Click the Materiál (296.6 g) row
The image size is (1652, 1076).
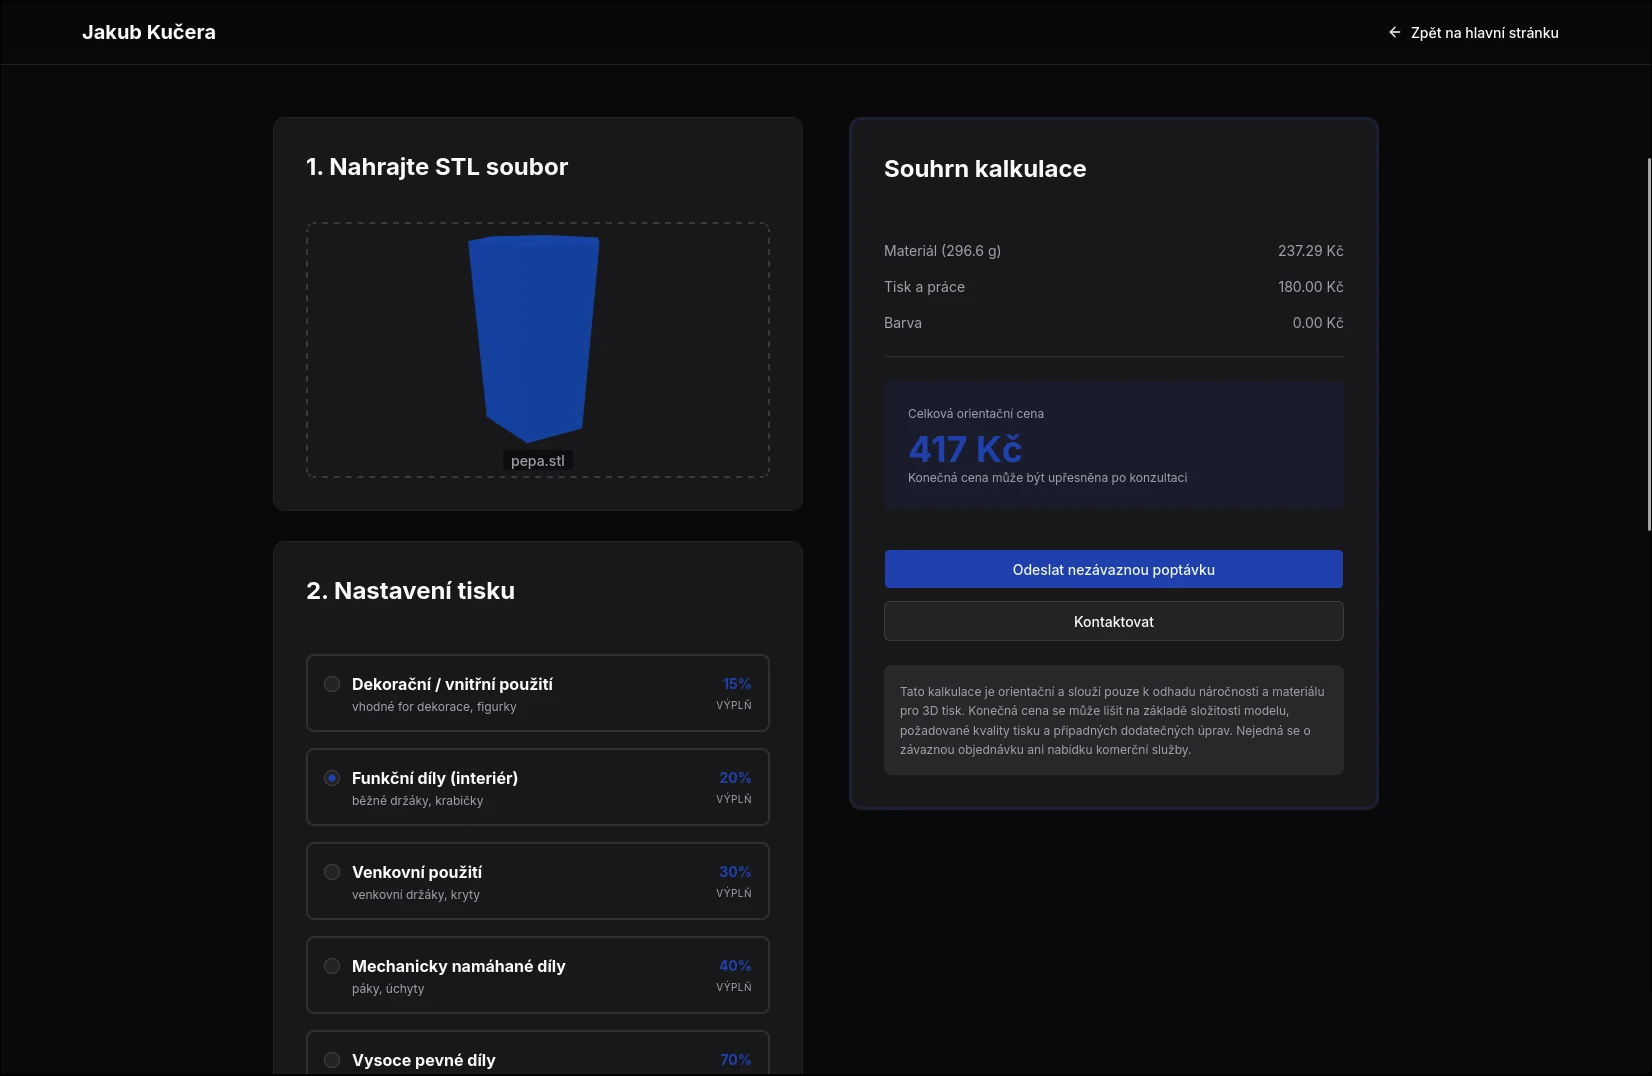[x=1113, y=251]
